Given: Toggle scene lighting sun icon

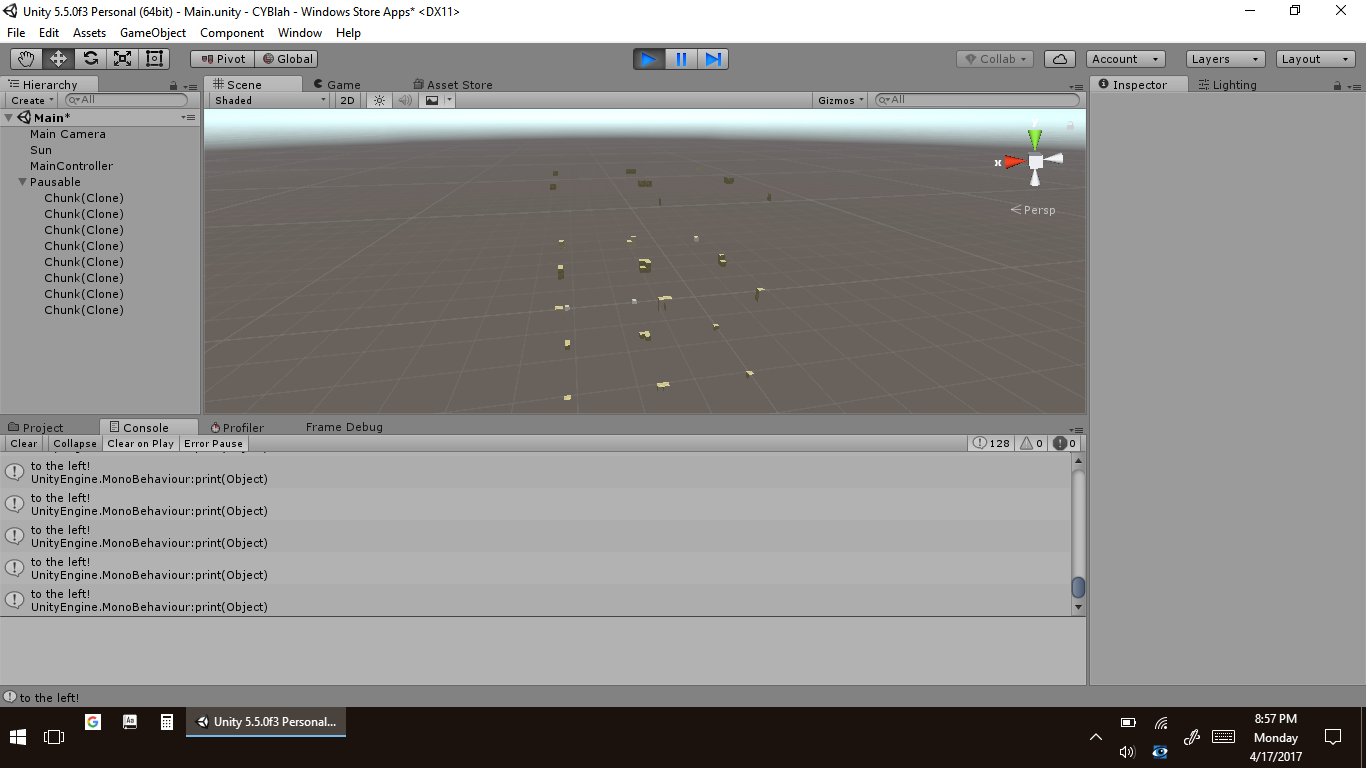Looking at the screenshot, I should [x=379, y=100].
